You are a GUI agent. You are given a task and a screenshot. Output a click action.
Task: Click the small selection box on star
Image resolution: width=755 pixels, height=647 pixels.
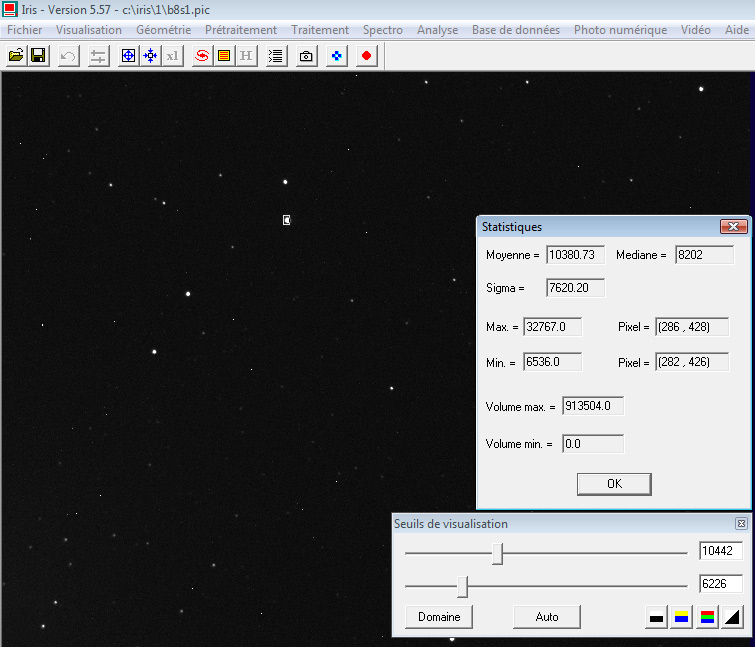(x=286, y=220)
